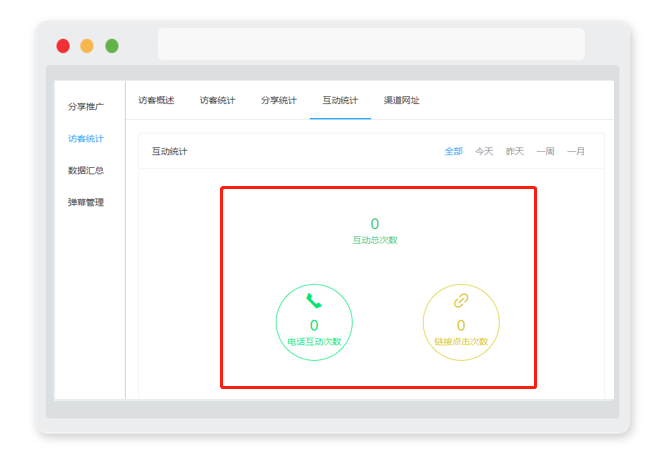Filter statistics by 一月
Viewport: 660px width, 460px height.
pos(576,151)
